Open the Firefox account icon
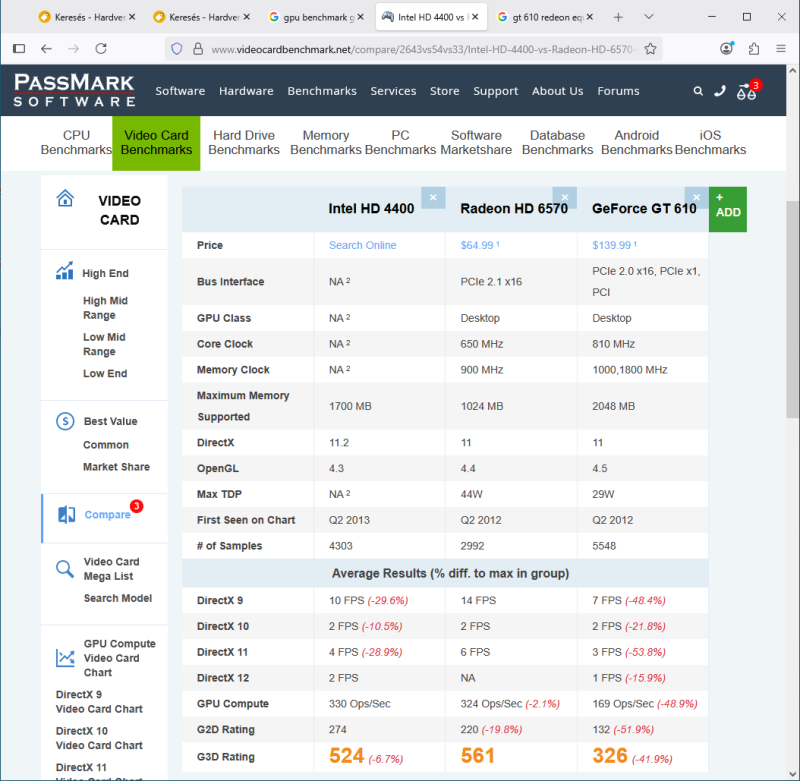Screen dimensions: 800x781 [x=727, y=48]
